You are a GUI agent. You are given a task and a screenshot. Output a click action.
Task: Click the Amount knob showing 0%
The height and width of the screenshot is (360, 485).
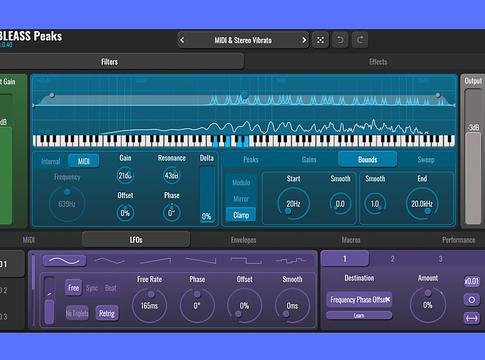pyautogui.click(x=428, y=305)
